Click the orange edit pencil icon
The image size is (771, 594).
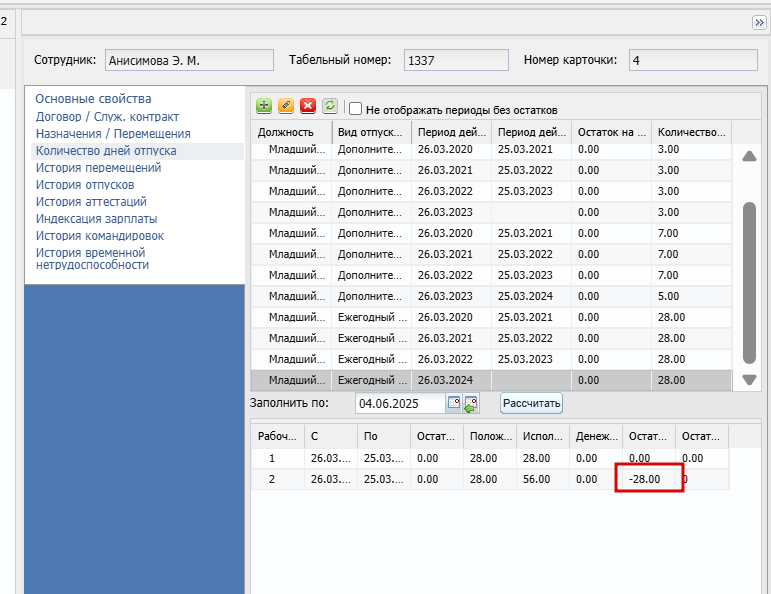click(286, 106)
